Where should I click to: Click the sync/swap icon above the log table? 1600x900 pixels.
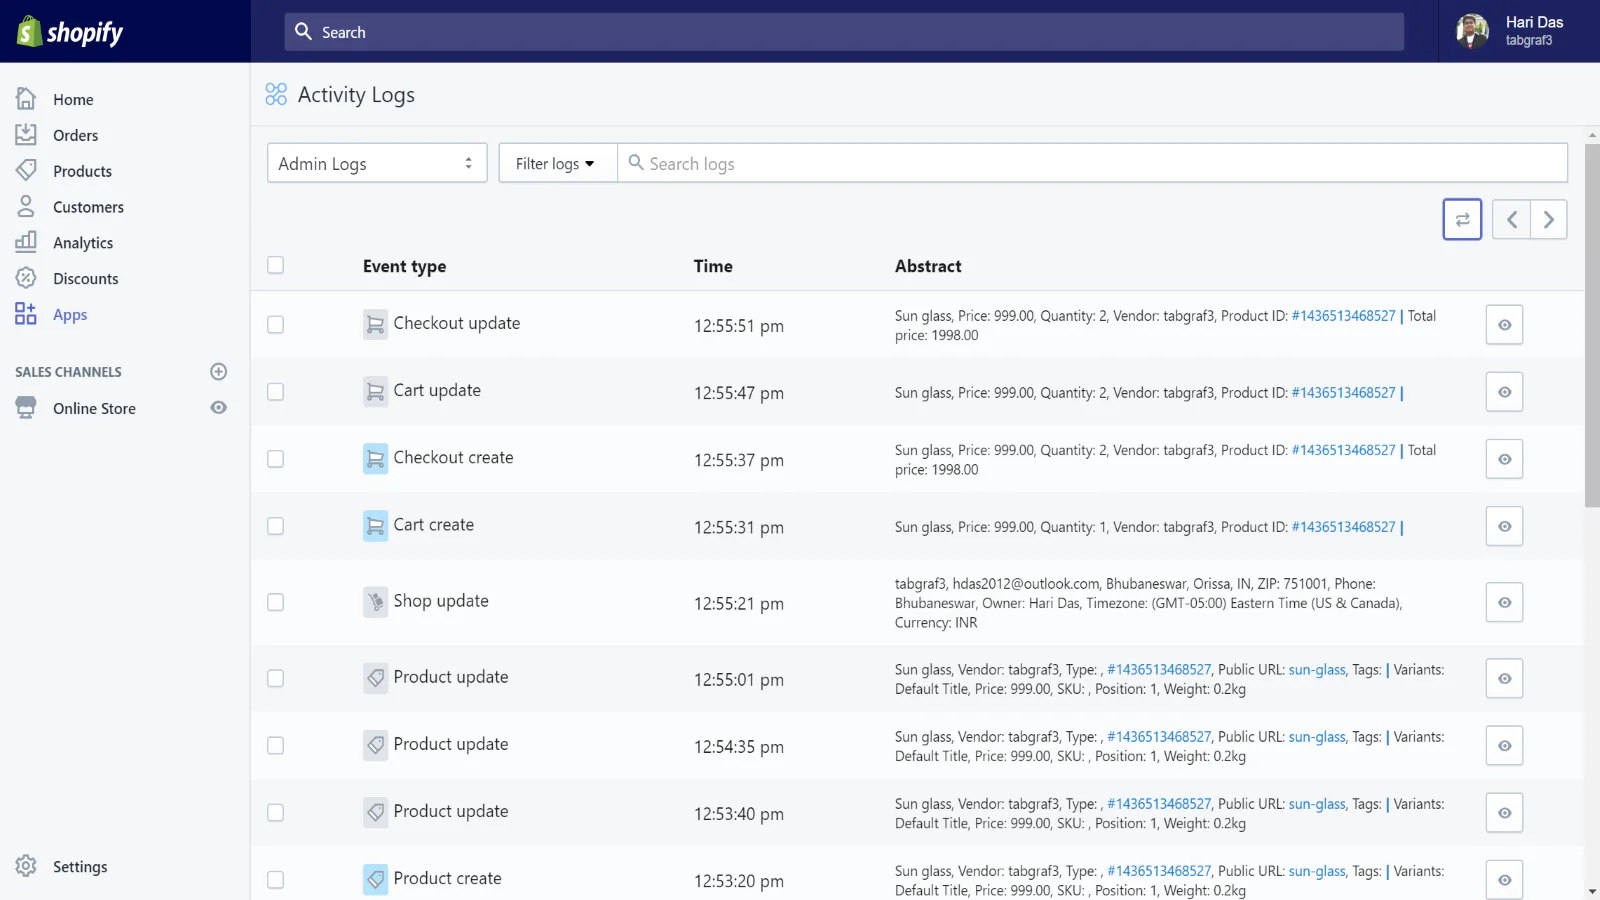click(x=1462, y=219)
